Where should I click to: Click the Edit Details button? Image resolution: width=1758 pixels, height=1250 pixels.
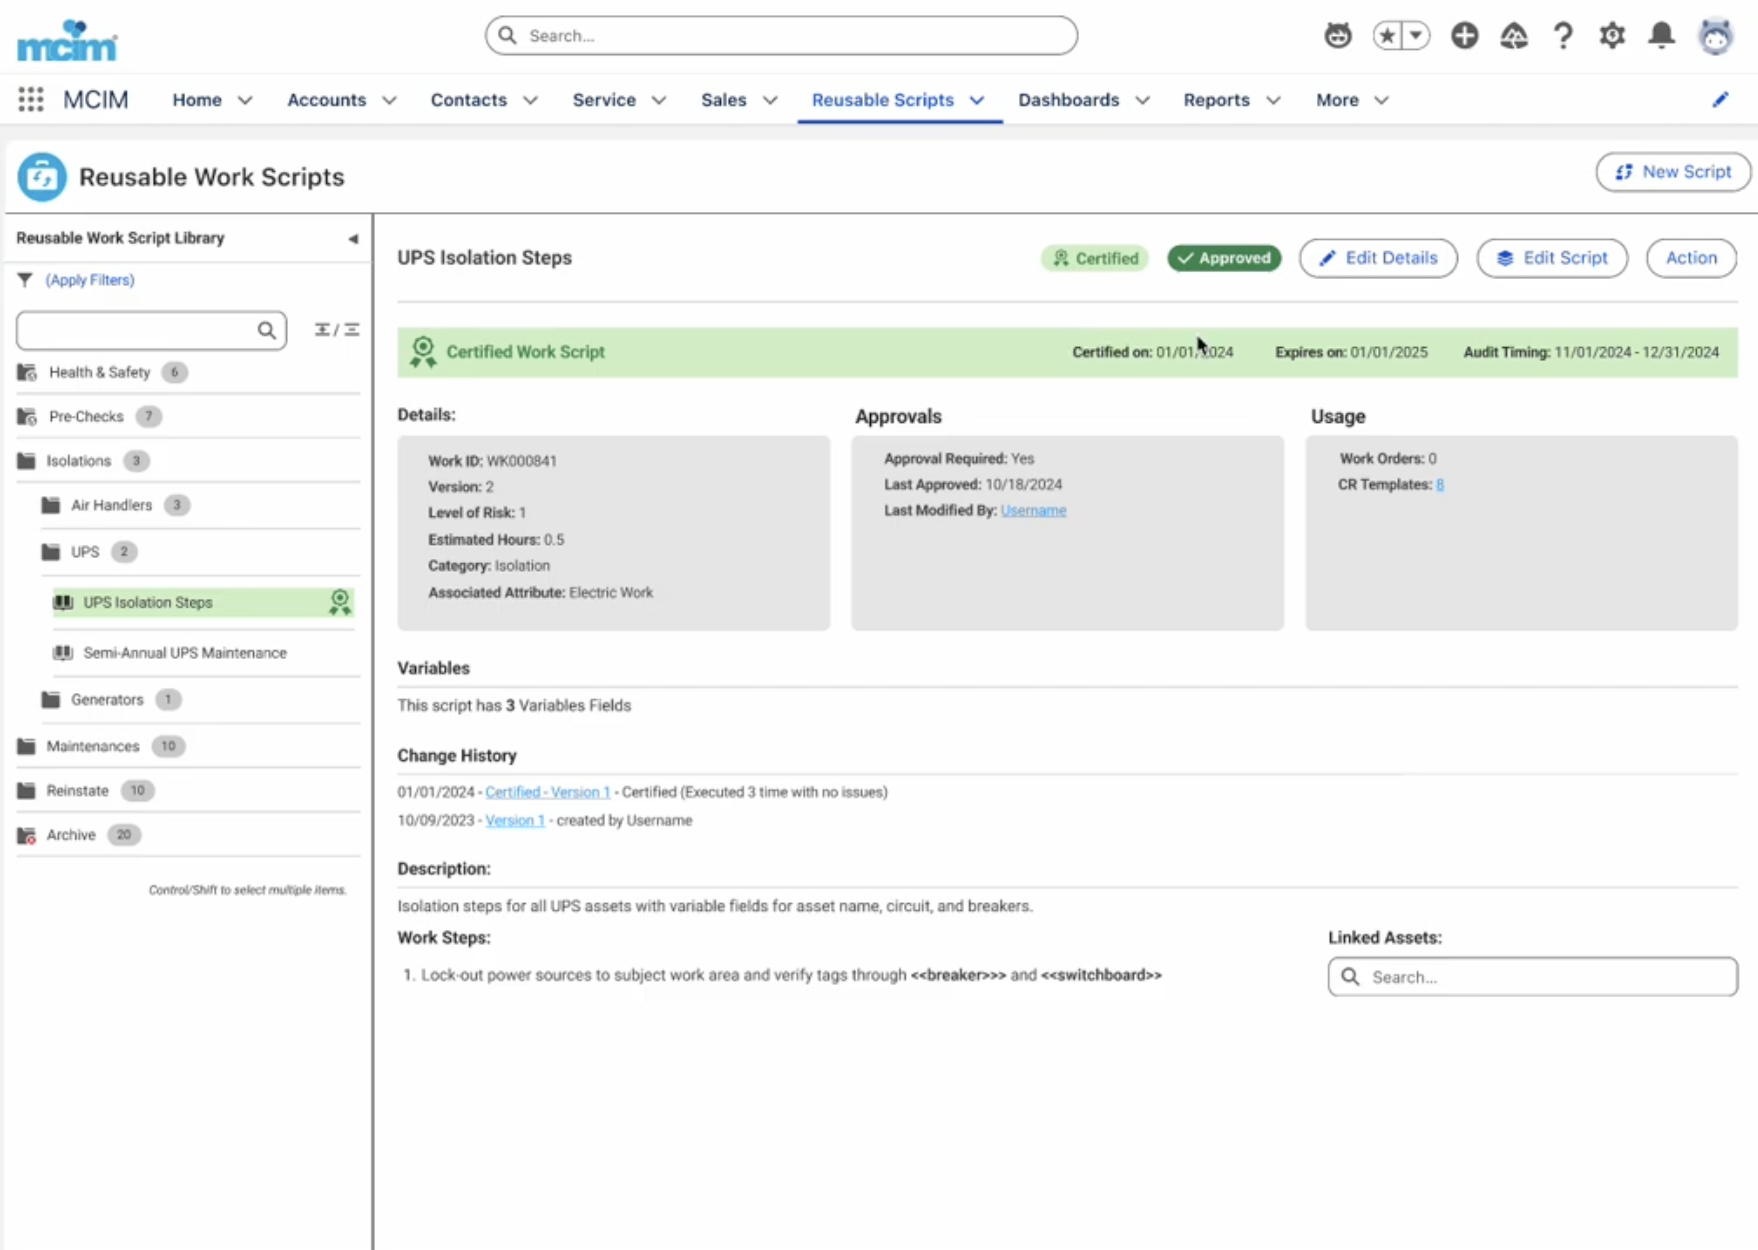pos(1378,258)
